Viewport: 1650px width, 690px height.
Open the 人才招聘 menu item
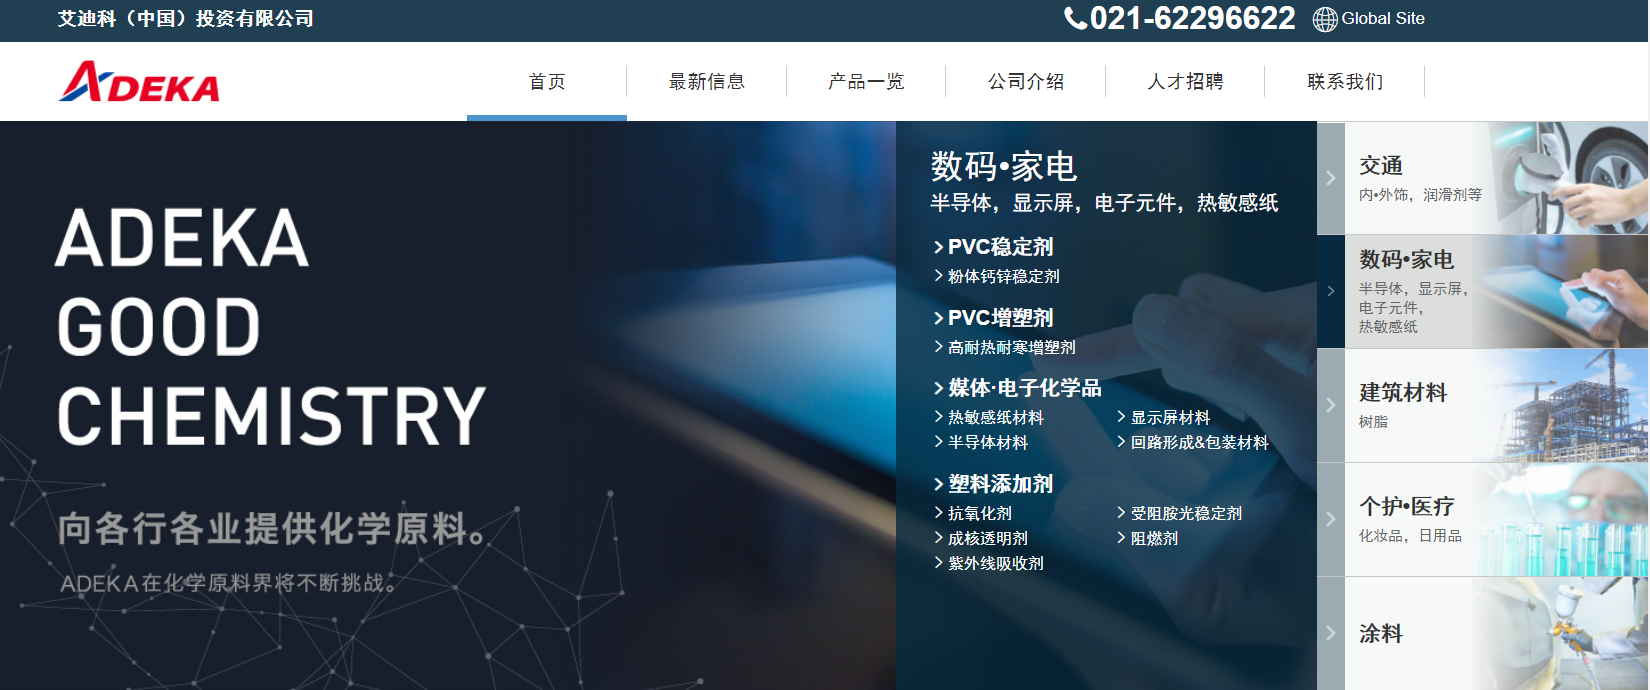click(x=1185, y=81)
